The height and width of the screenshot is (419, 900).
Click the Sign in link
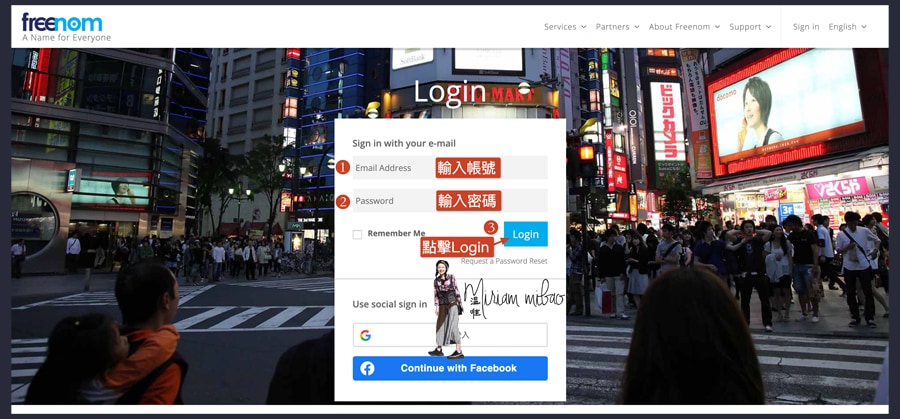point(806,27)
